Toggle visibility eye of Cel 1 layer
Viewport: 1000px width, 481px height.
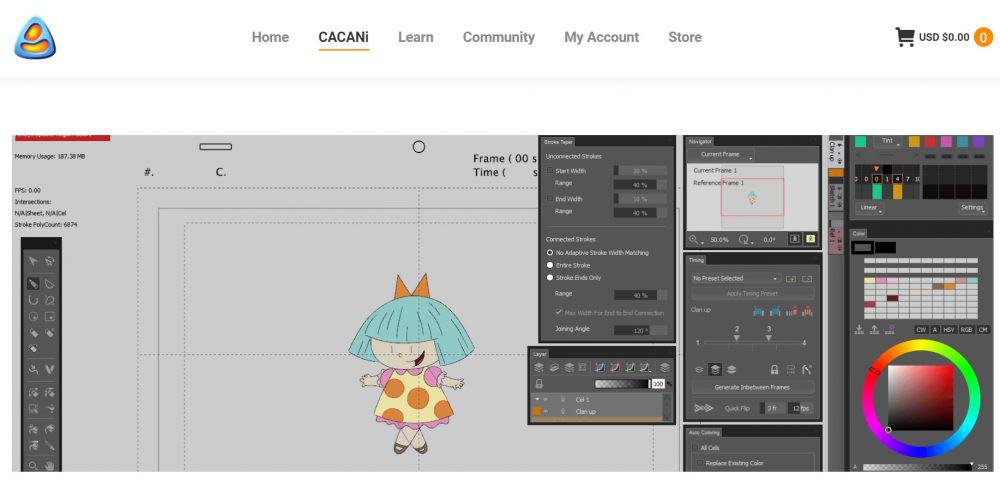(546, 399)
